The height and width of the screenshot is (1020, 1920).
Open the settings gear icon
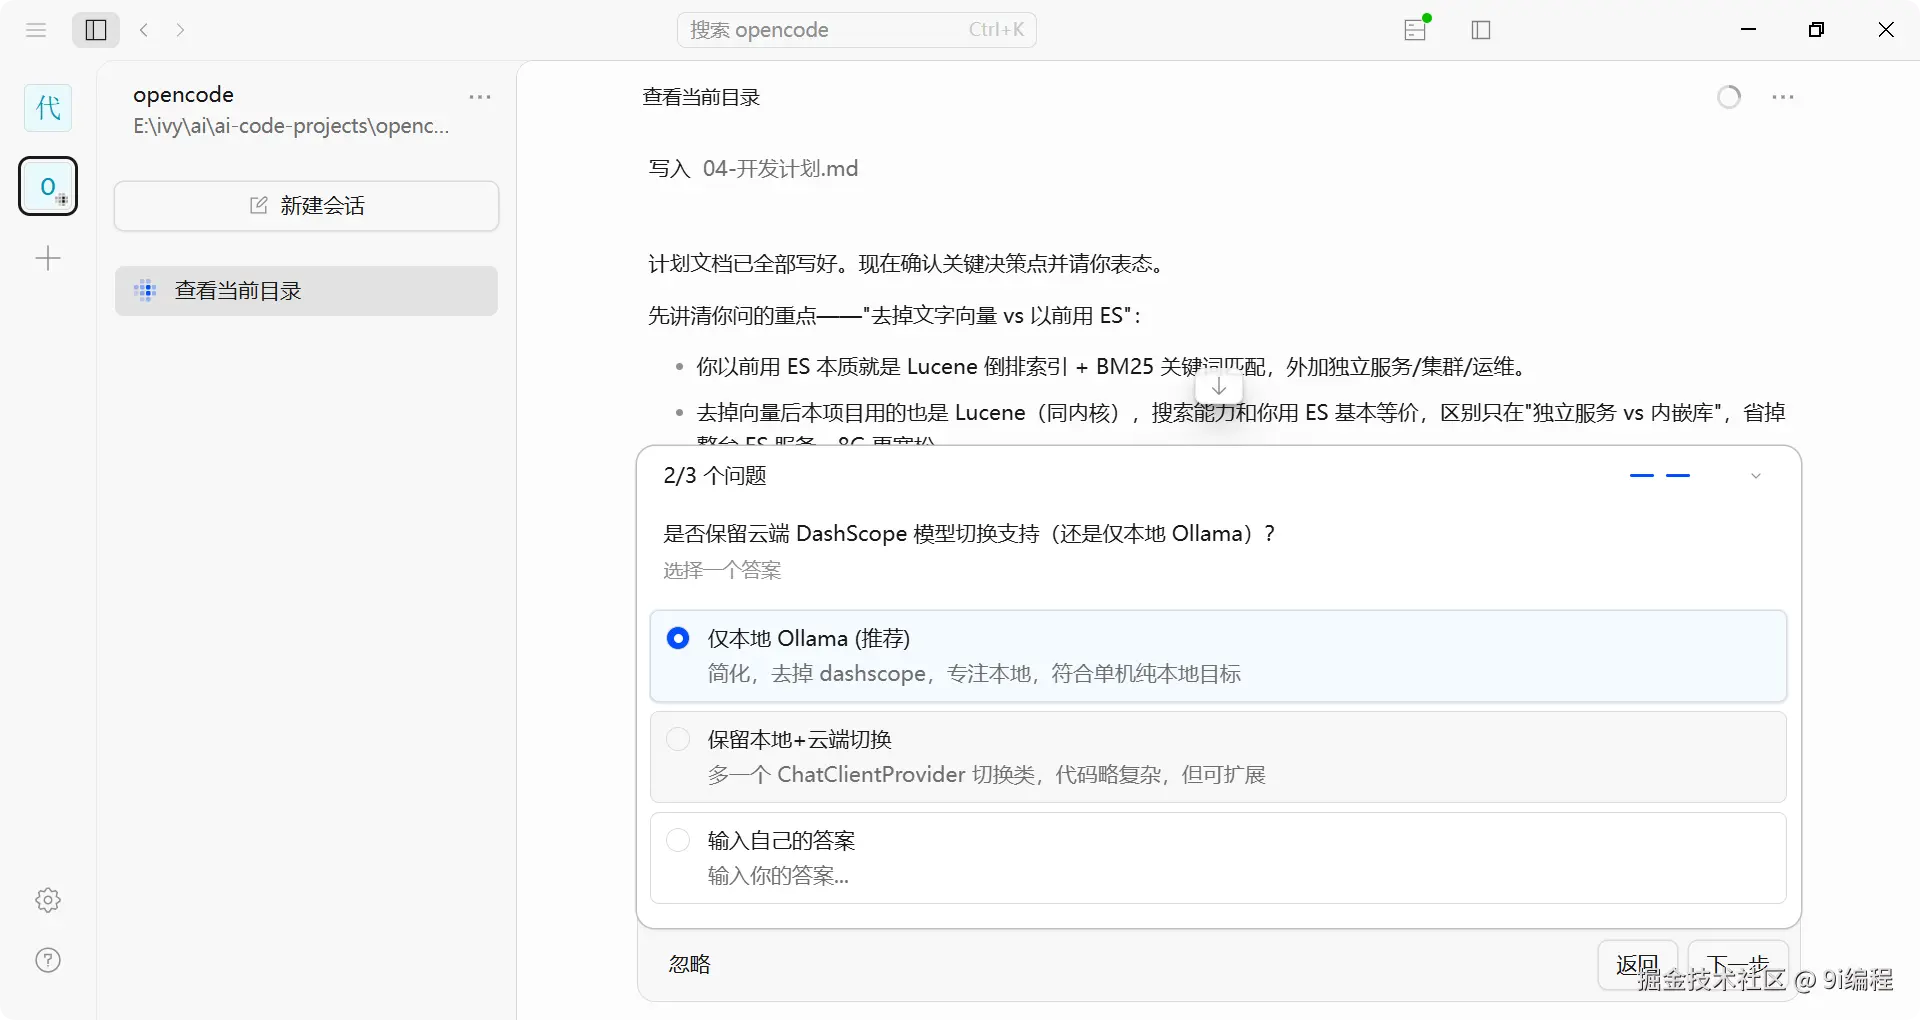click(48, 900)
